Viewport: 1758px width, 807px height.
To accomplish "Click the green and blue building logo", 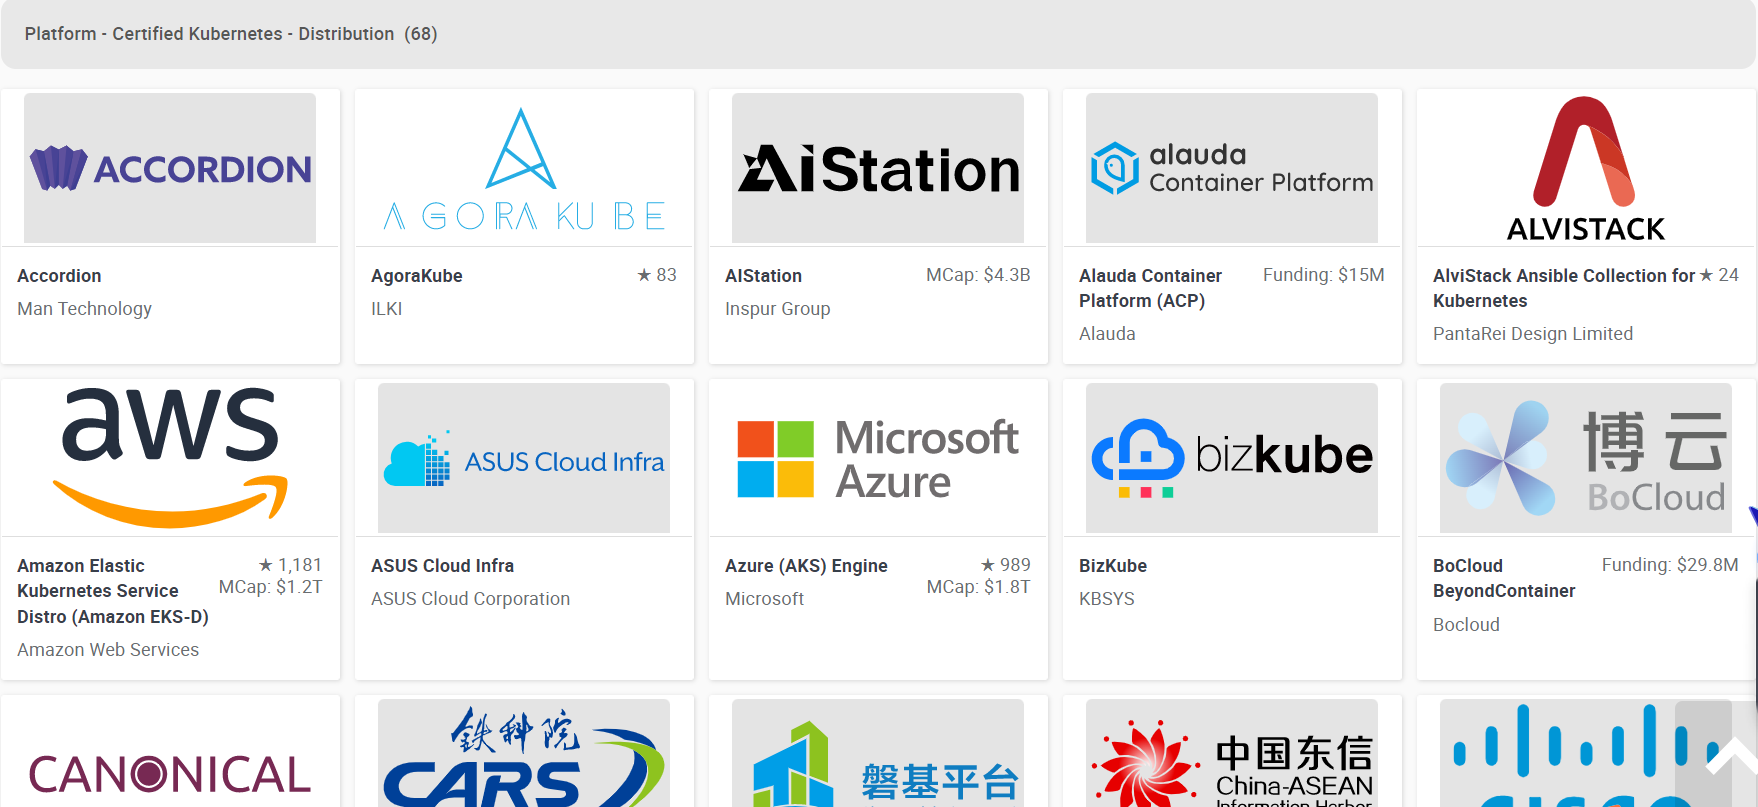I will click(878, 754).
